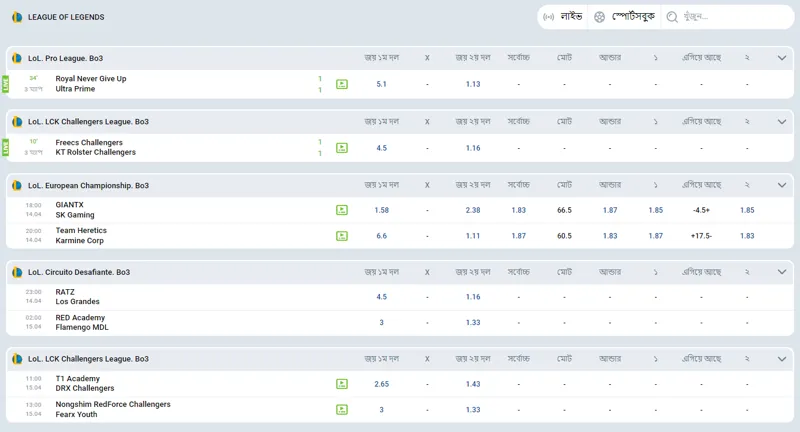Viewport: 800px width, 432px height.
Task: Open stream icon for T1 Academy match
Action: (x=342, y=384)
